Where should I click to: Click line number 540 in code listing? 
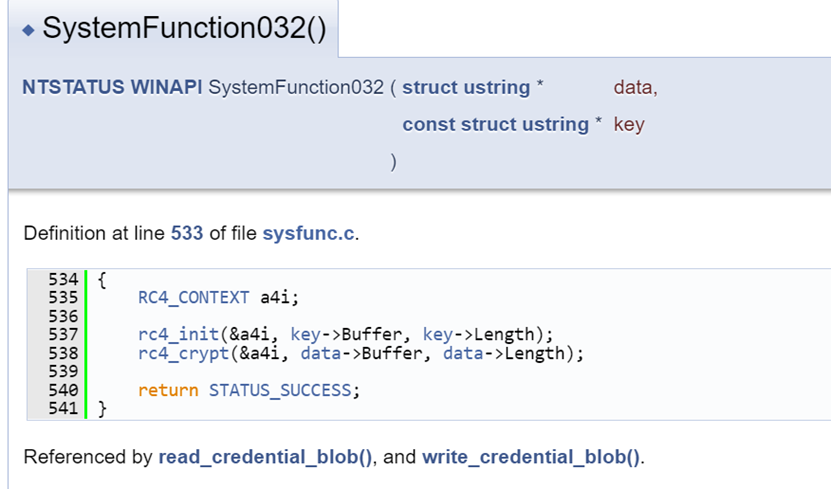(63, 390)
